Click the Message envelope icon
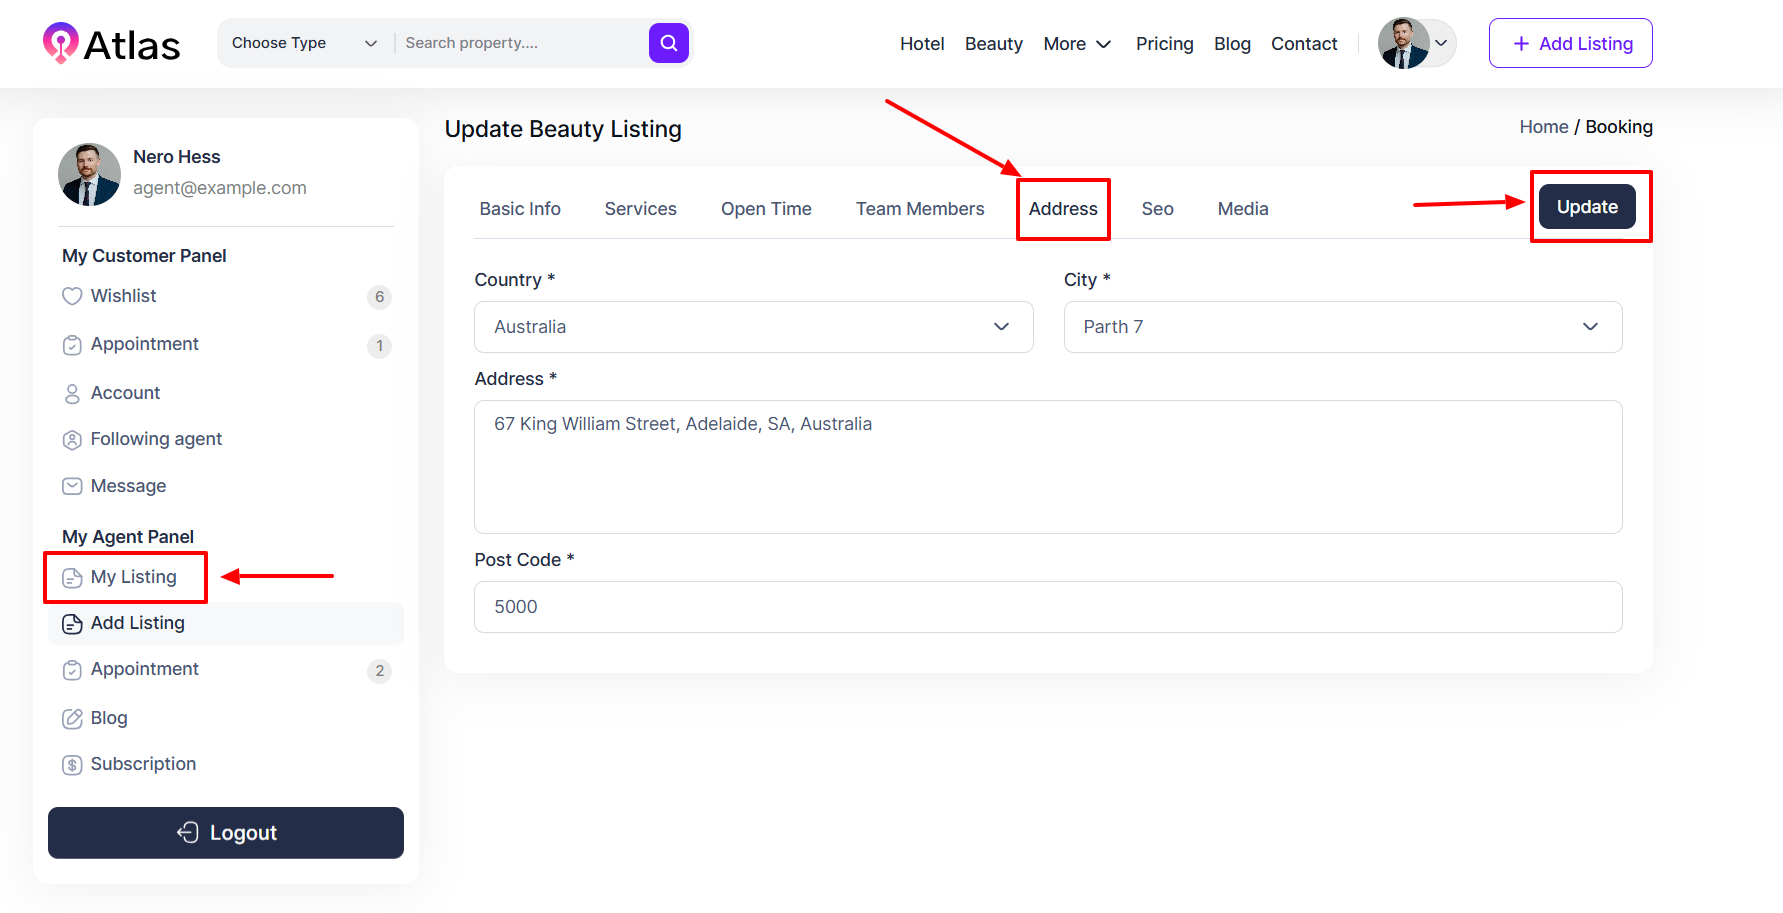The height and width of the screenshot is (913, 1783). coord(72,486)
